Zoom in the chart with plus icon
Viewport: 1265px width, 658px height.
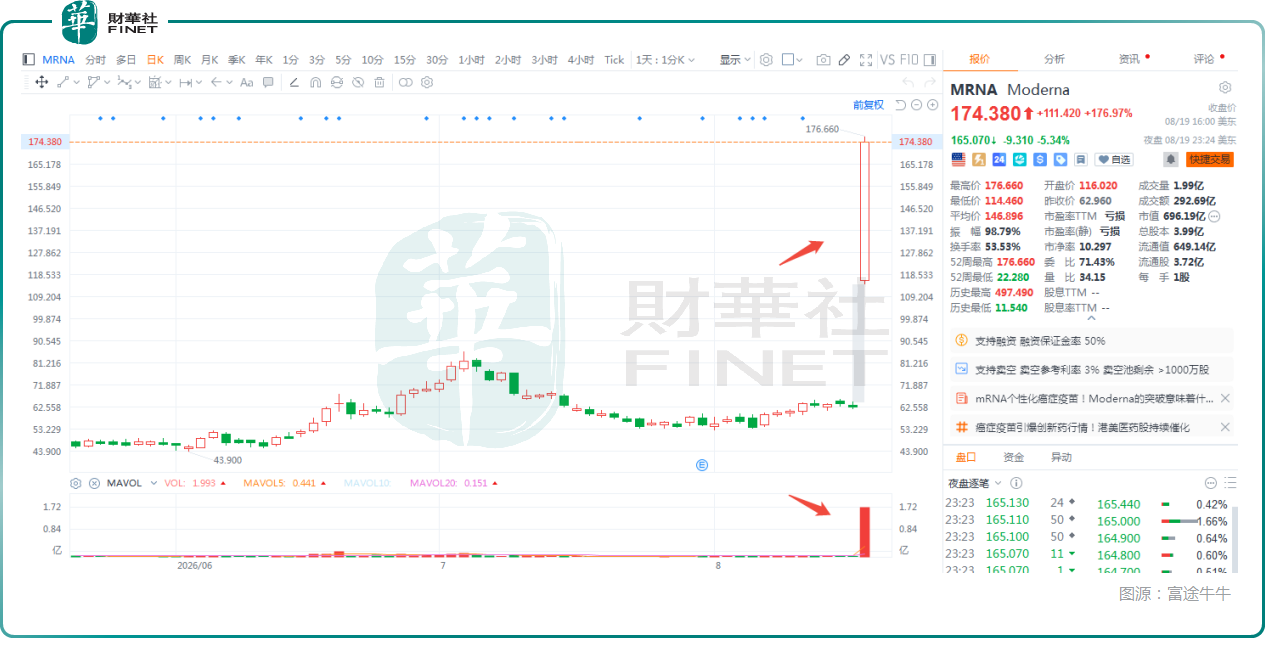[933, 105]
